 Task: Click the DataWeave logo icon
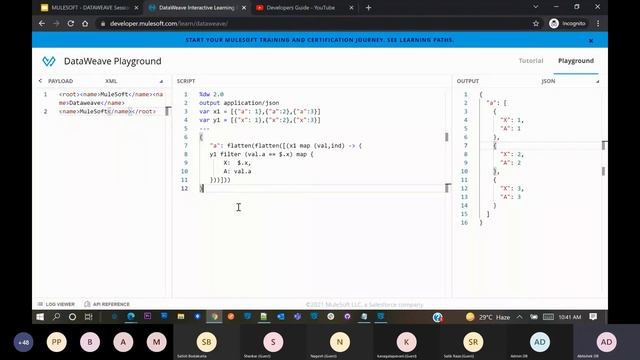click(49, 61)
